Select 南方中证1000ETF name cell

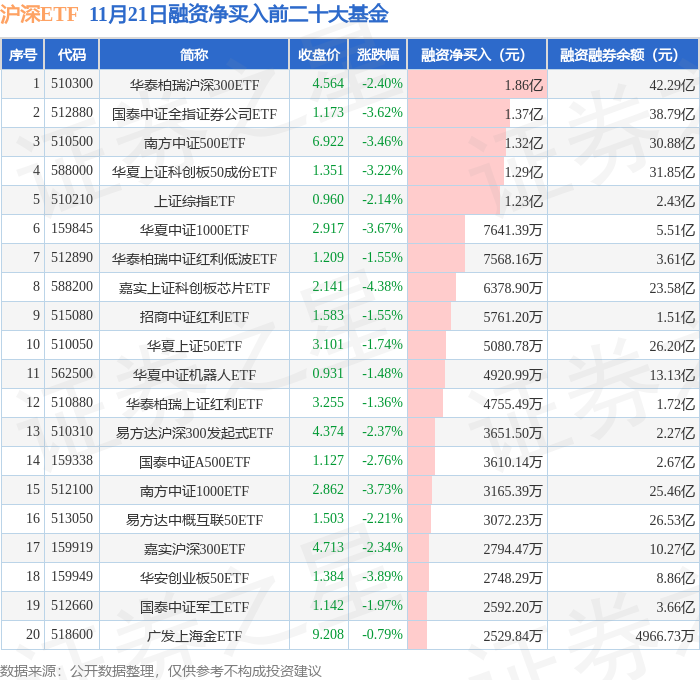(x=194, y=491)
